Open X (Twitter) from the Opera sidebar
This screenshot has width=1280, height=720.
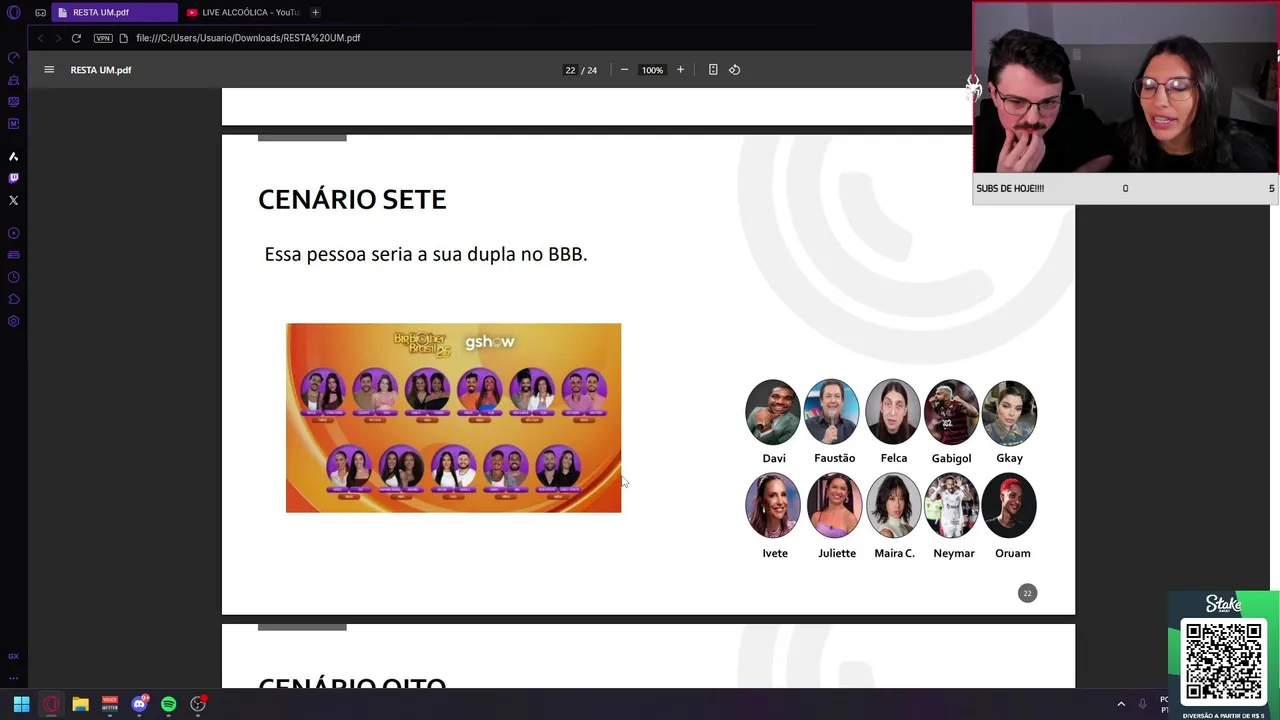pyautogui.click(x=14, y=200)
